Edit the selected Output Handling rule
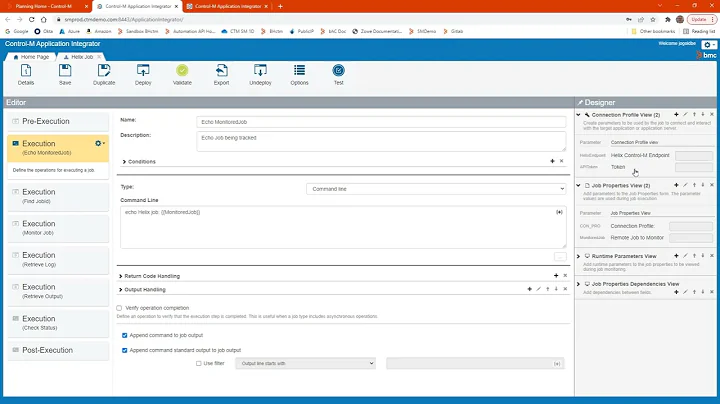Viewport: 720px width, 404px height. click(539, 289)
